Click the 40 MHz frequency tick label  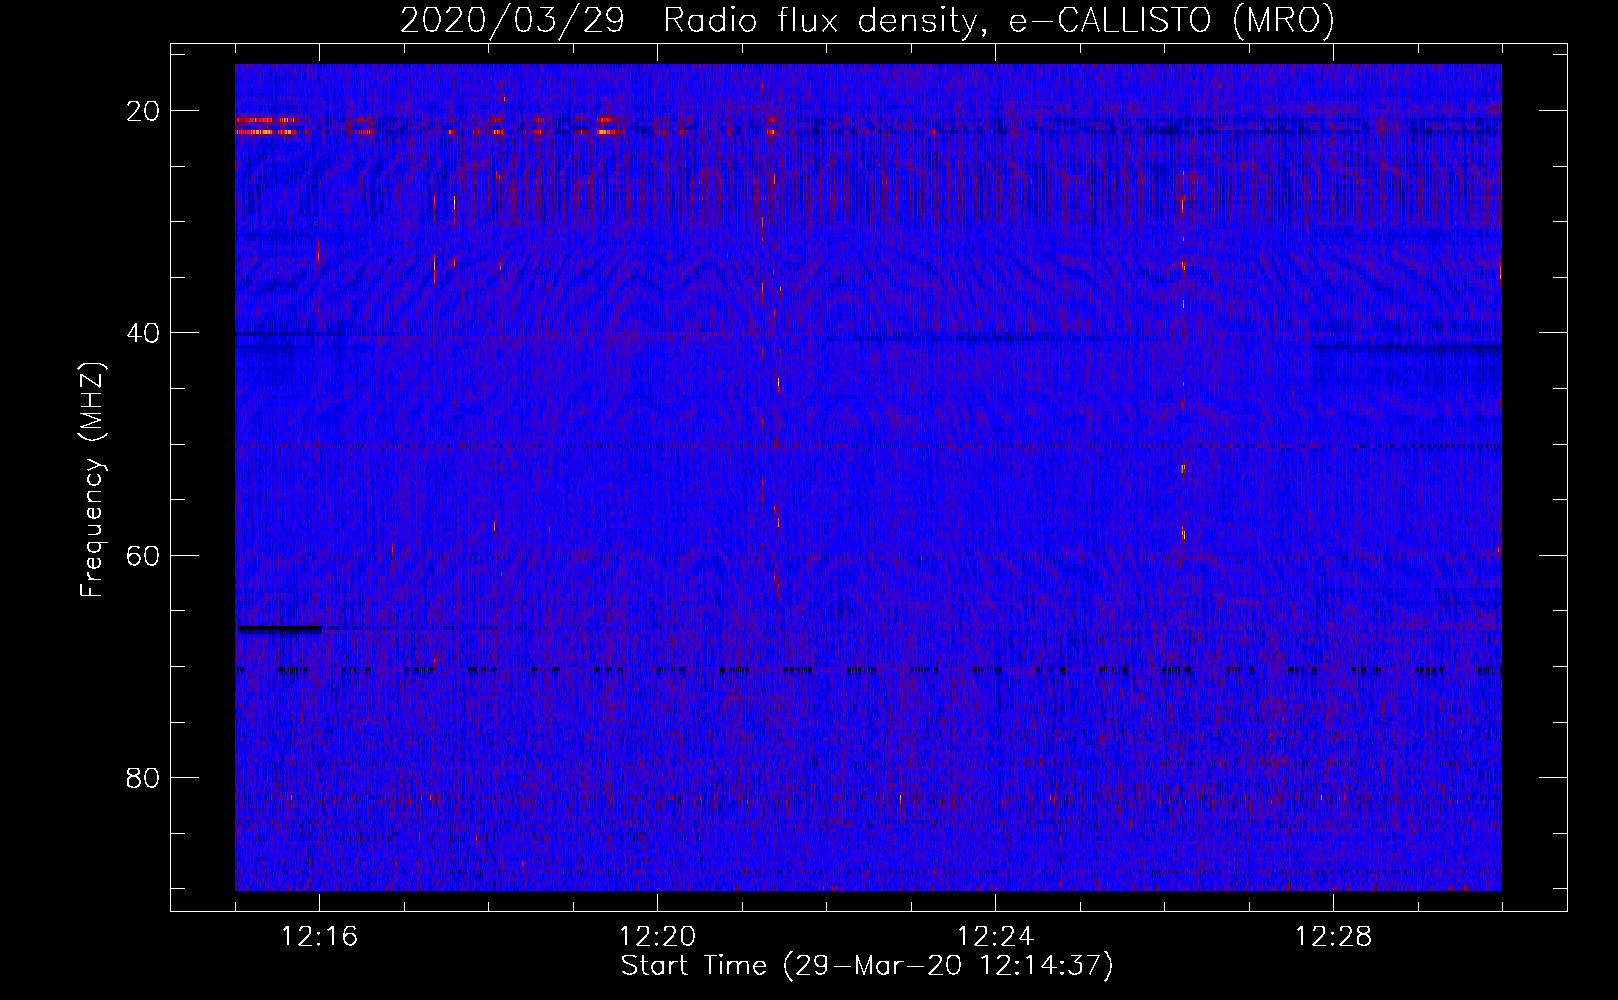pos(143,333)
